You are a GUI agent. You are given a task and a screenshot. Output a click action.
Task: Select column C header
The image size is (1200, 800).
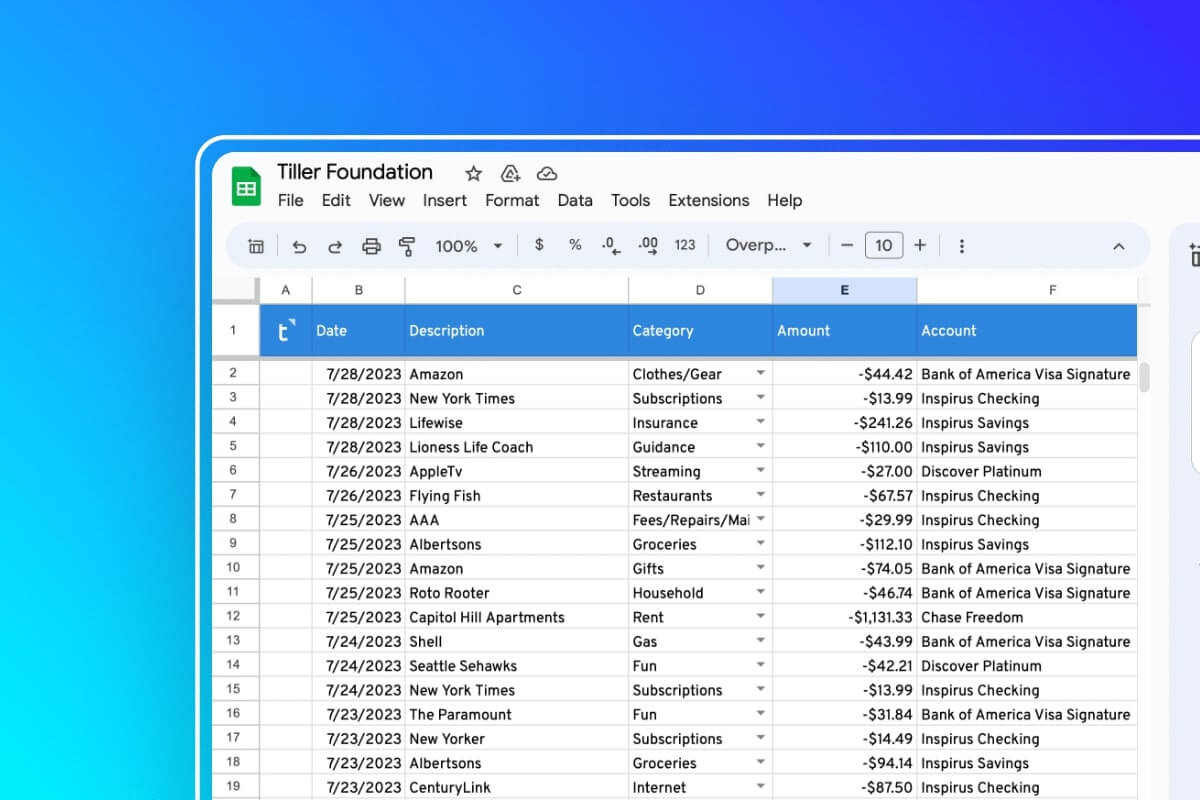(x=517, y=290)
